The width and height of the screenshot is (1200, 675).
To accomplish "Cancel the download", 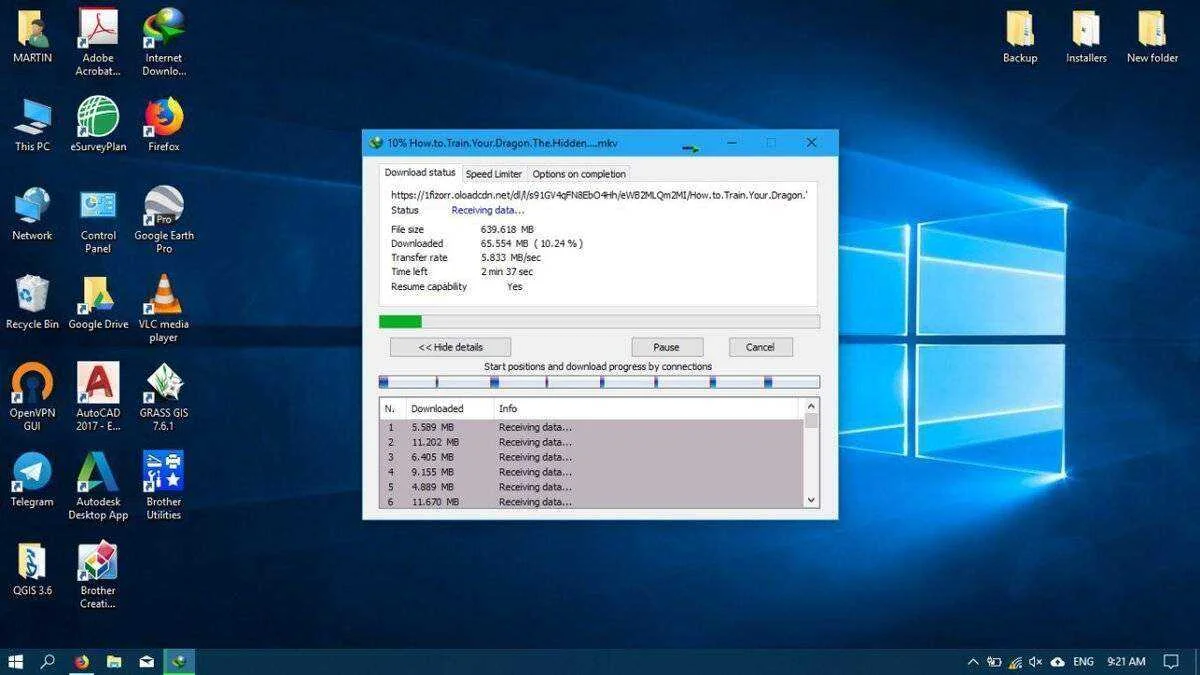I will tap(760, 347).
